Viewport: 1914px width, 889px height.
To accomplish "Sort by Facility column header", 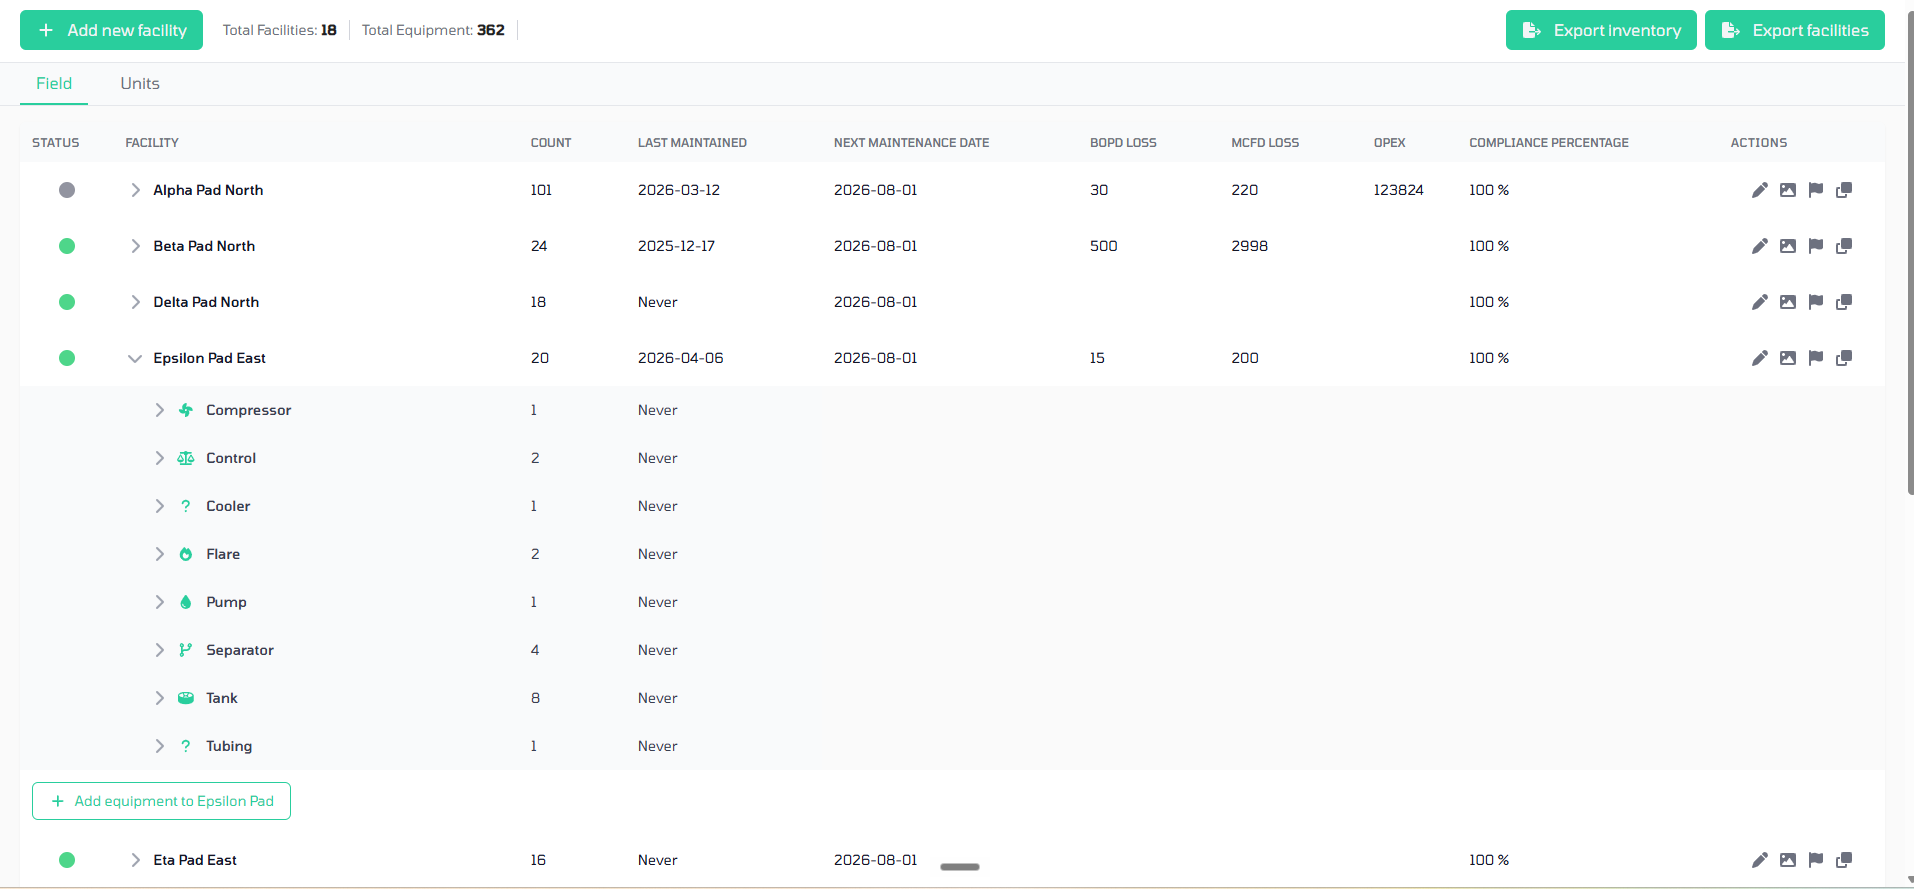I will (152, 143).
